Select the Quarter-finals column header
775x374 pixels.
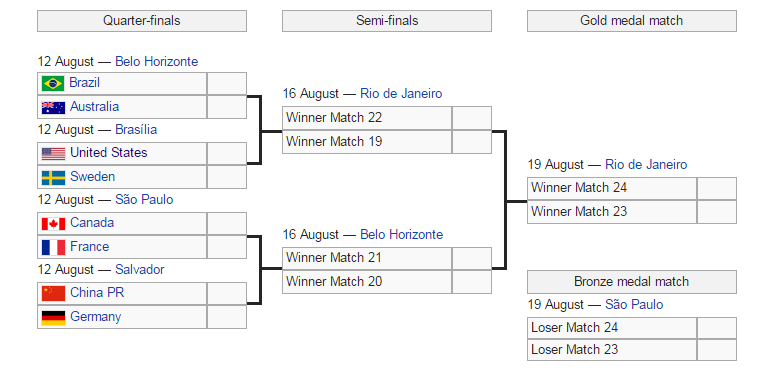tap(142, 21)
